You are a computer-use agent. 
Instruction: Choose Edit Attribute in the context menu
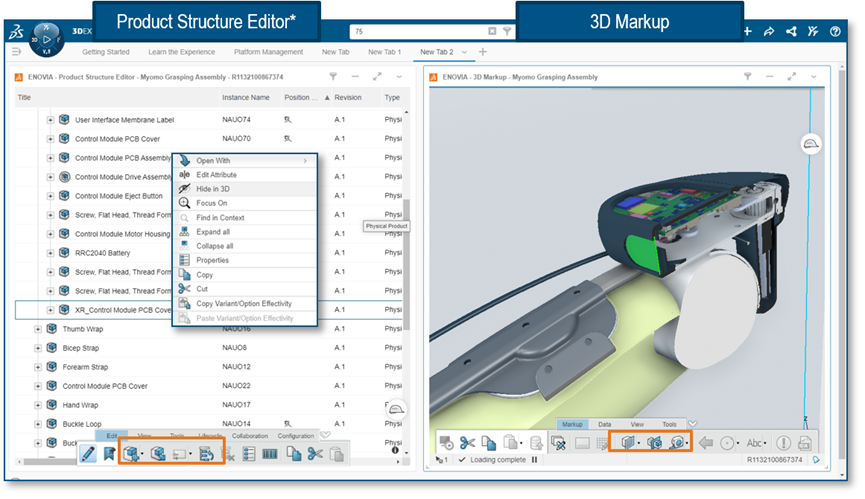tap(245, 175)
